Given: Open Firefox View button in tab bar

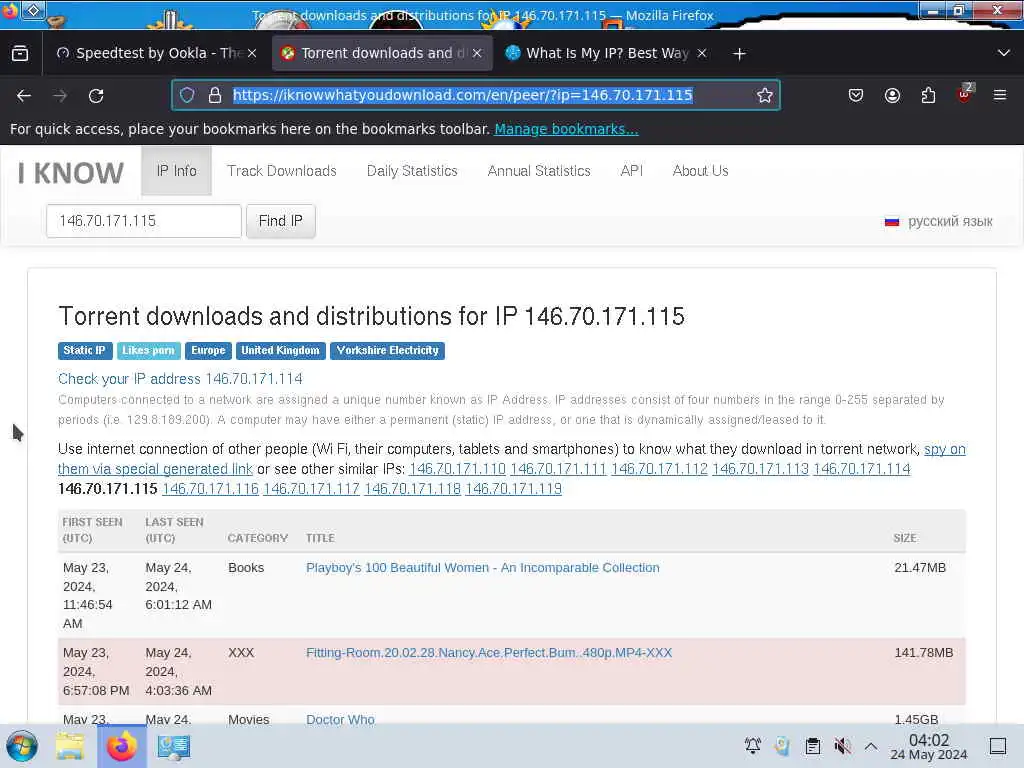Looking at the screenshot, I should [x=20, y=54].
